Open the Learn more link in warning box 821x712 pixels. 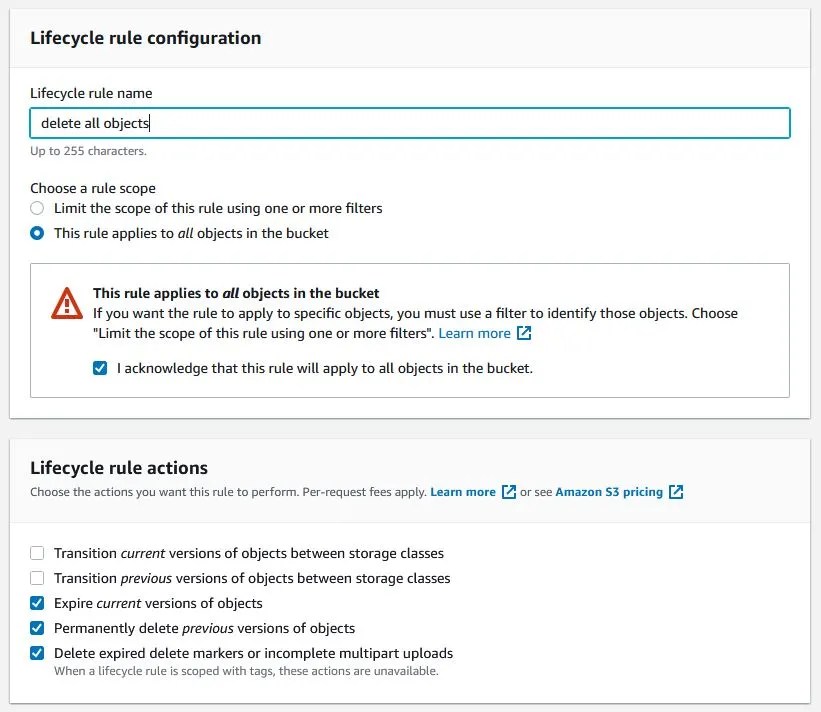476,333
